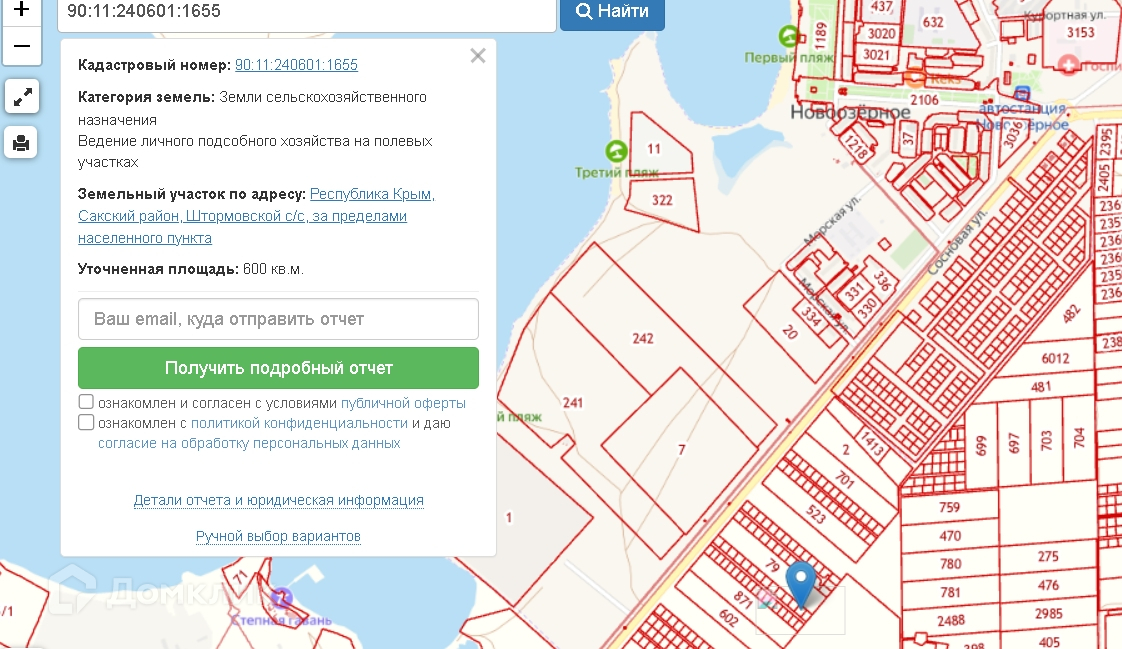Select map parcel labeled 780
The image size is (1122, 649).
pyautogui.click(x=950, y=564)
